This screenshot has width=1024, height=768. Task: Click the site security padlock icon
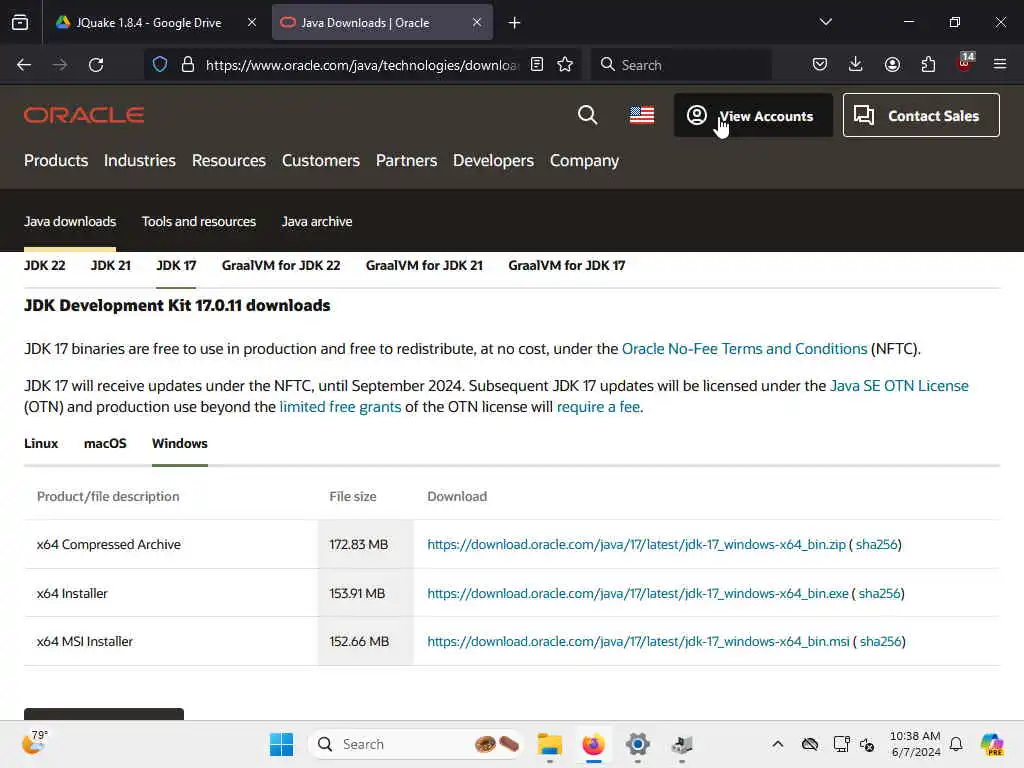pos(187,64)
